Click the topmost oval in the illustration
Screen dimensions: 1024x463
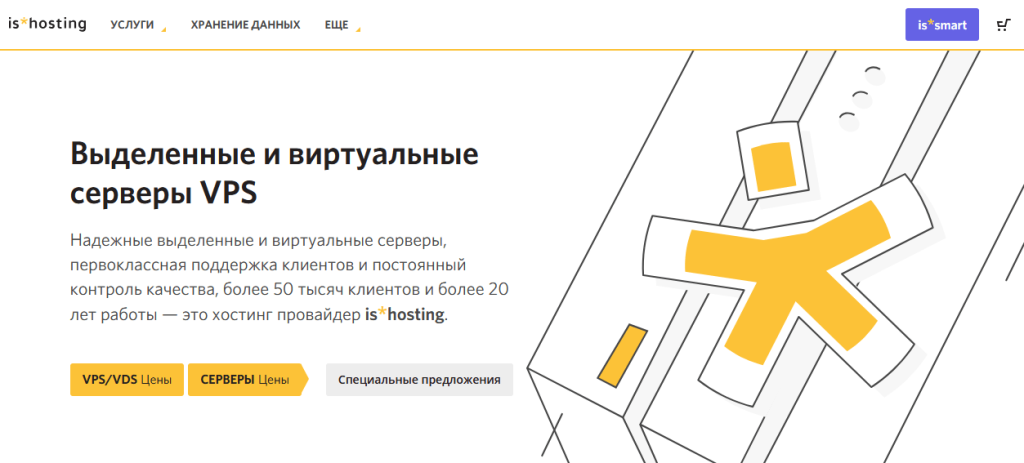[875, 75]
